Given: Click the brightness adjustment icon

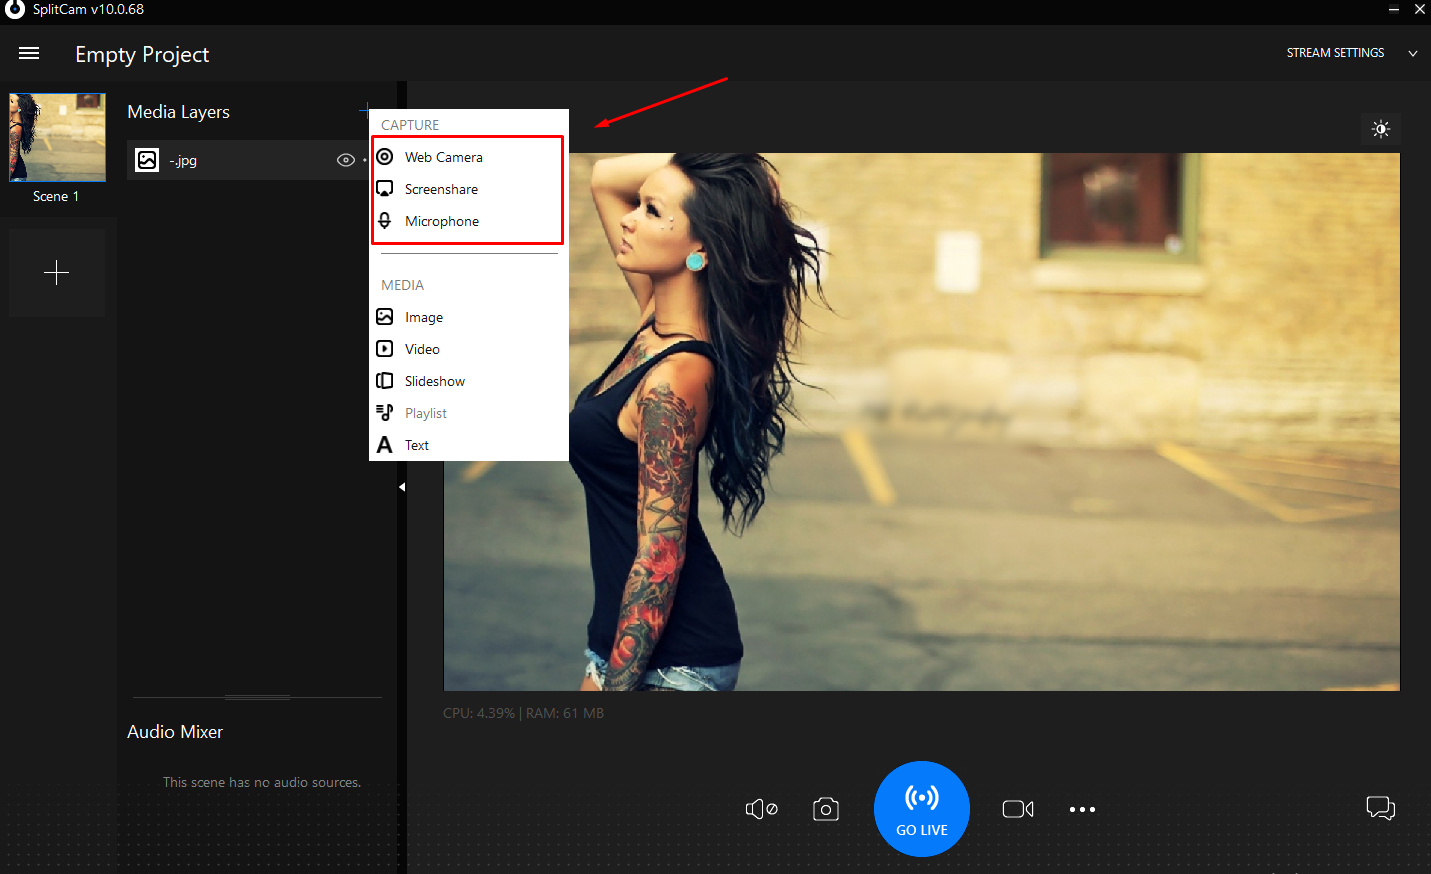Looking at the screenshot, I should click(x=1381, y=129).
